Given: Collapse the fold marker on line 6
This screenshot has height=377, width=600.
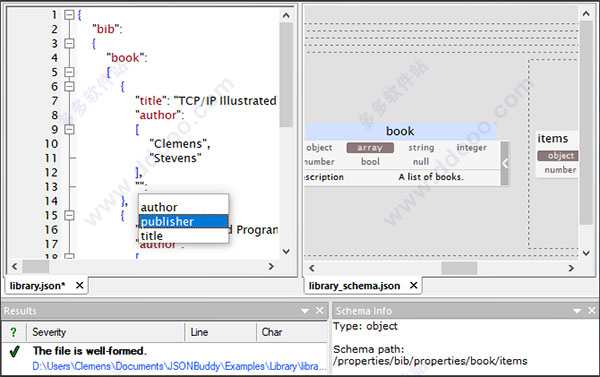Looking at the screenshot, I should click(69, 86).
